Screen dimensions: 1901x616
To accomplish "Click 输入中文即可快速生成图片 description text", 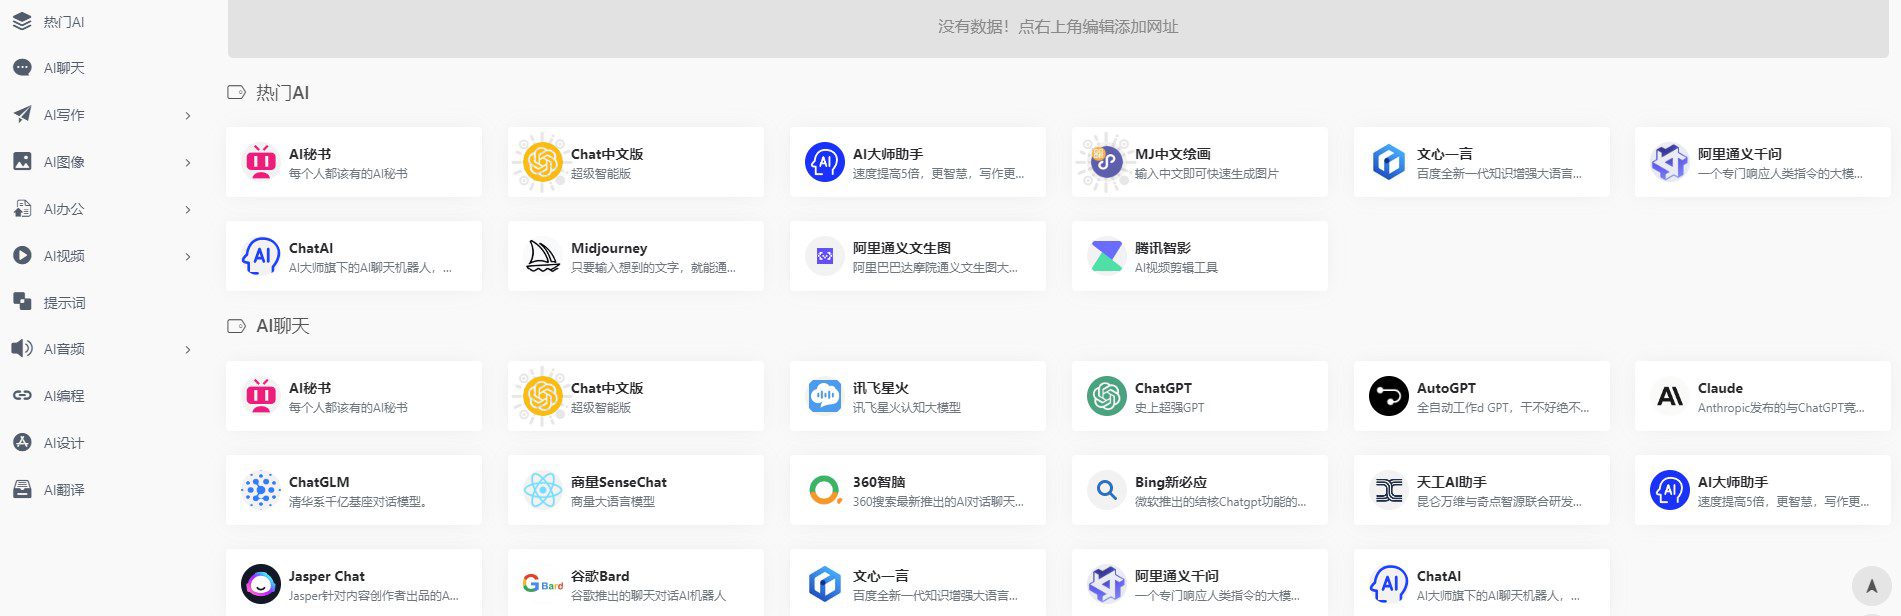I will (1207, 174).
